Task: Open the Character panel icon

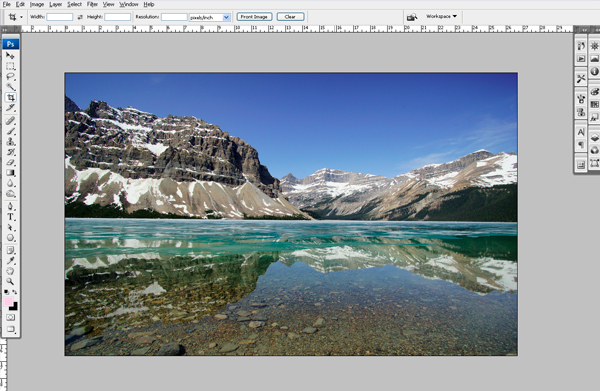Action: (581, 132)
